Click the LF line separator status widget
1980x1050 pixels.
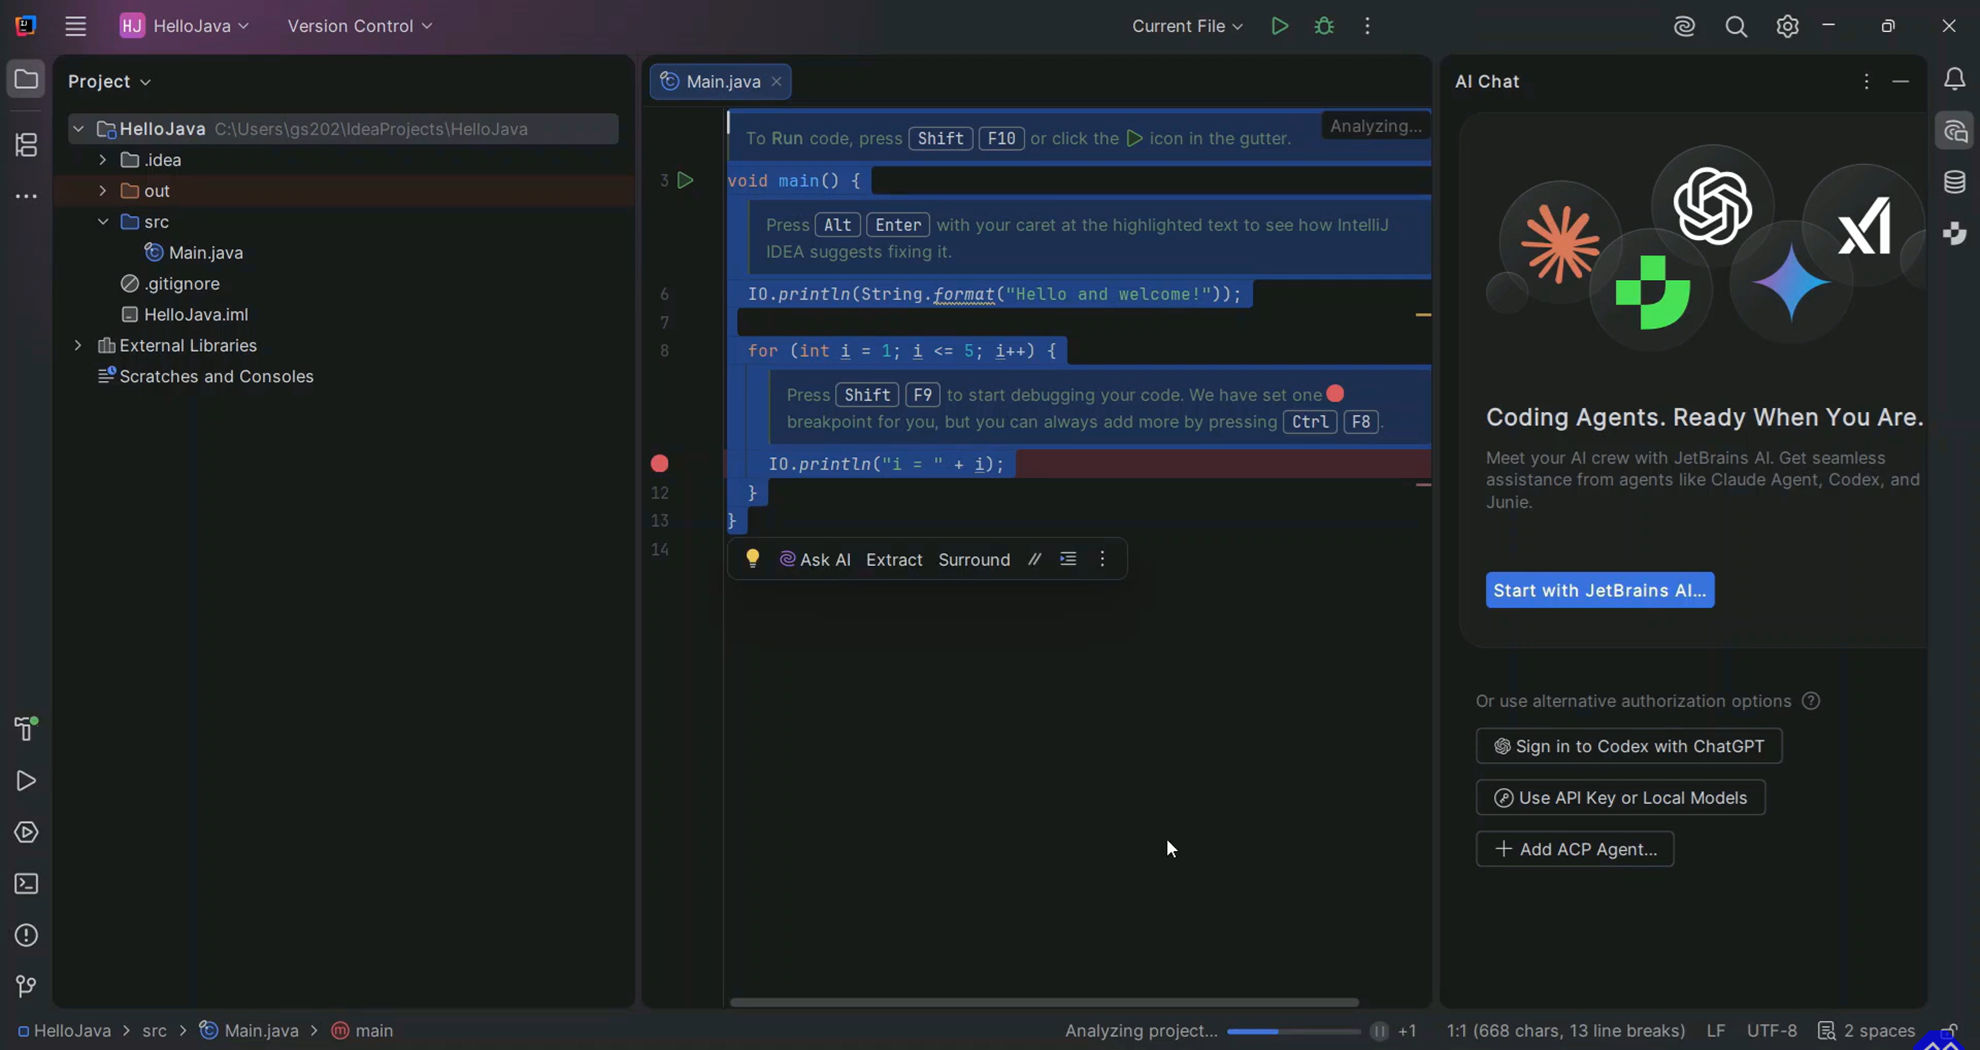point(1715,1031)
